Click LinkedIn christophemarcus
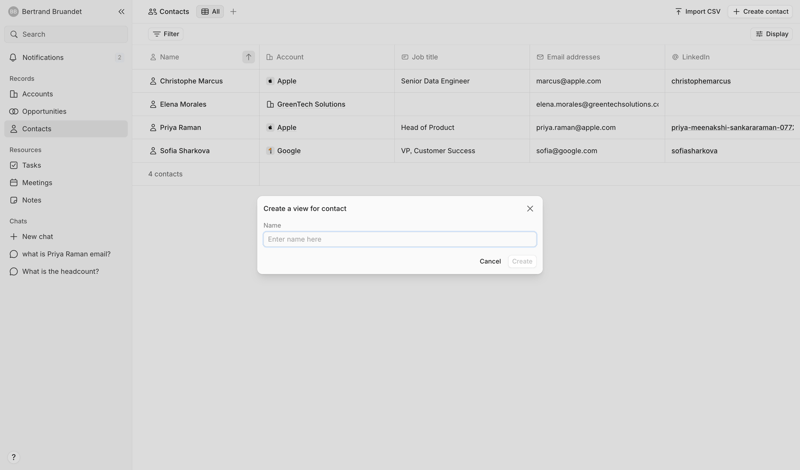 pyautogui.click(x=701, y=81)
